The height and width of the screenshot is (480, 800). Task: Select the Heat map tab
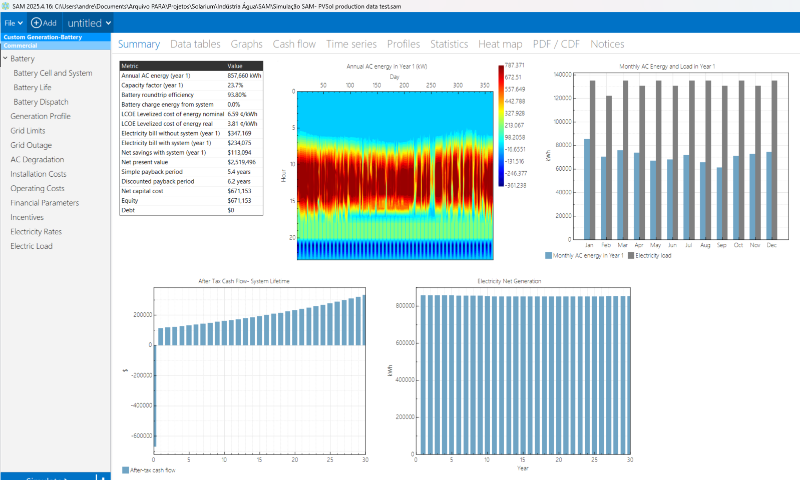(x=500, y=44)
